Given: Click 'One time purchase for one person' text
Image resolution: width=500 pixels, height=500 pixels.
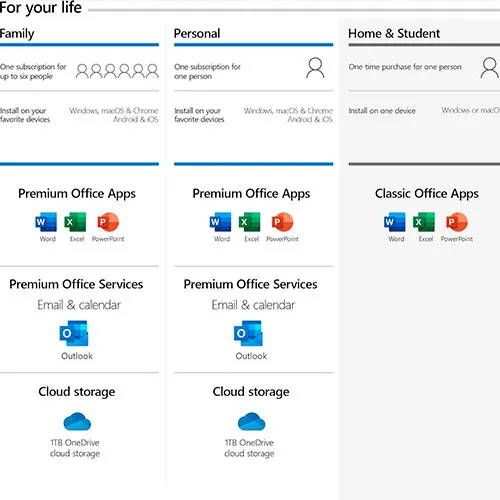Looking at the screenshot, I should (x=405, y=67).
